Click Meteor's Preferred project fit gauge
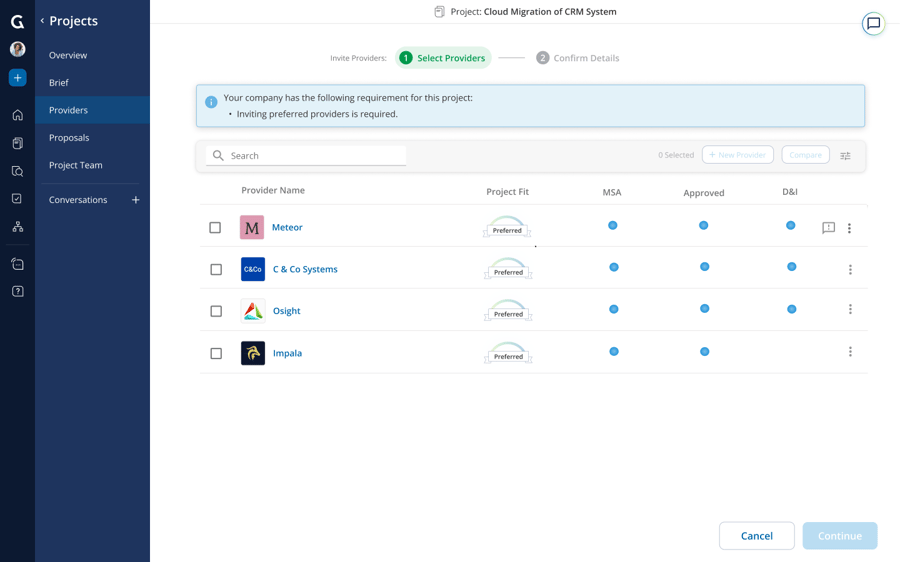900x562 pixels. click(507, 226)
